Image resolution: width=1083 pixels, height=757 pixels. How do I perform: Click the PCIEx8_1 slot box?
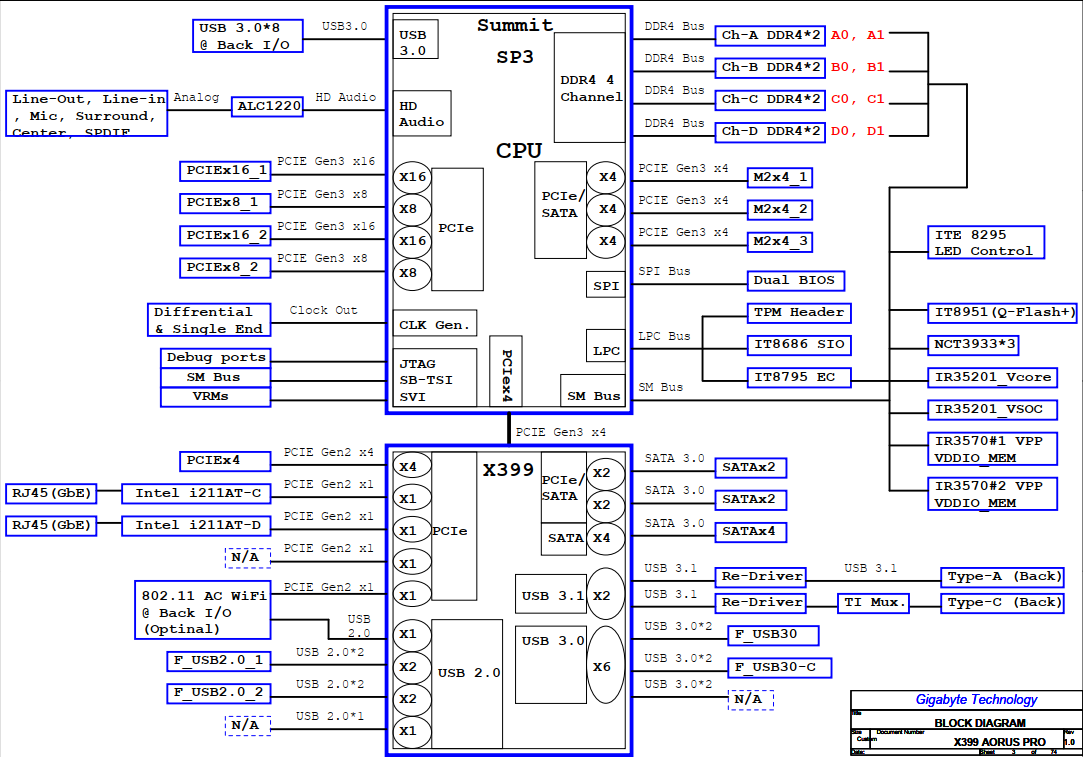[225, 203]
